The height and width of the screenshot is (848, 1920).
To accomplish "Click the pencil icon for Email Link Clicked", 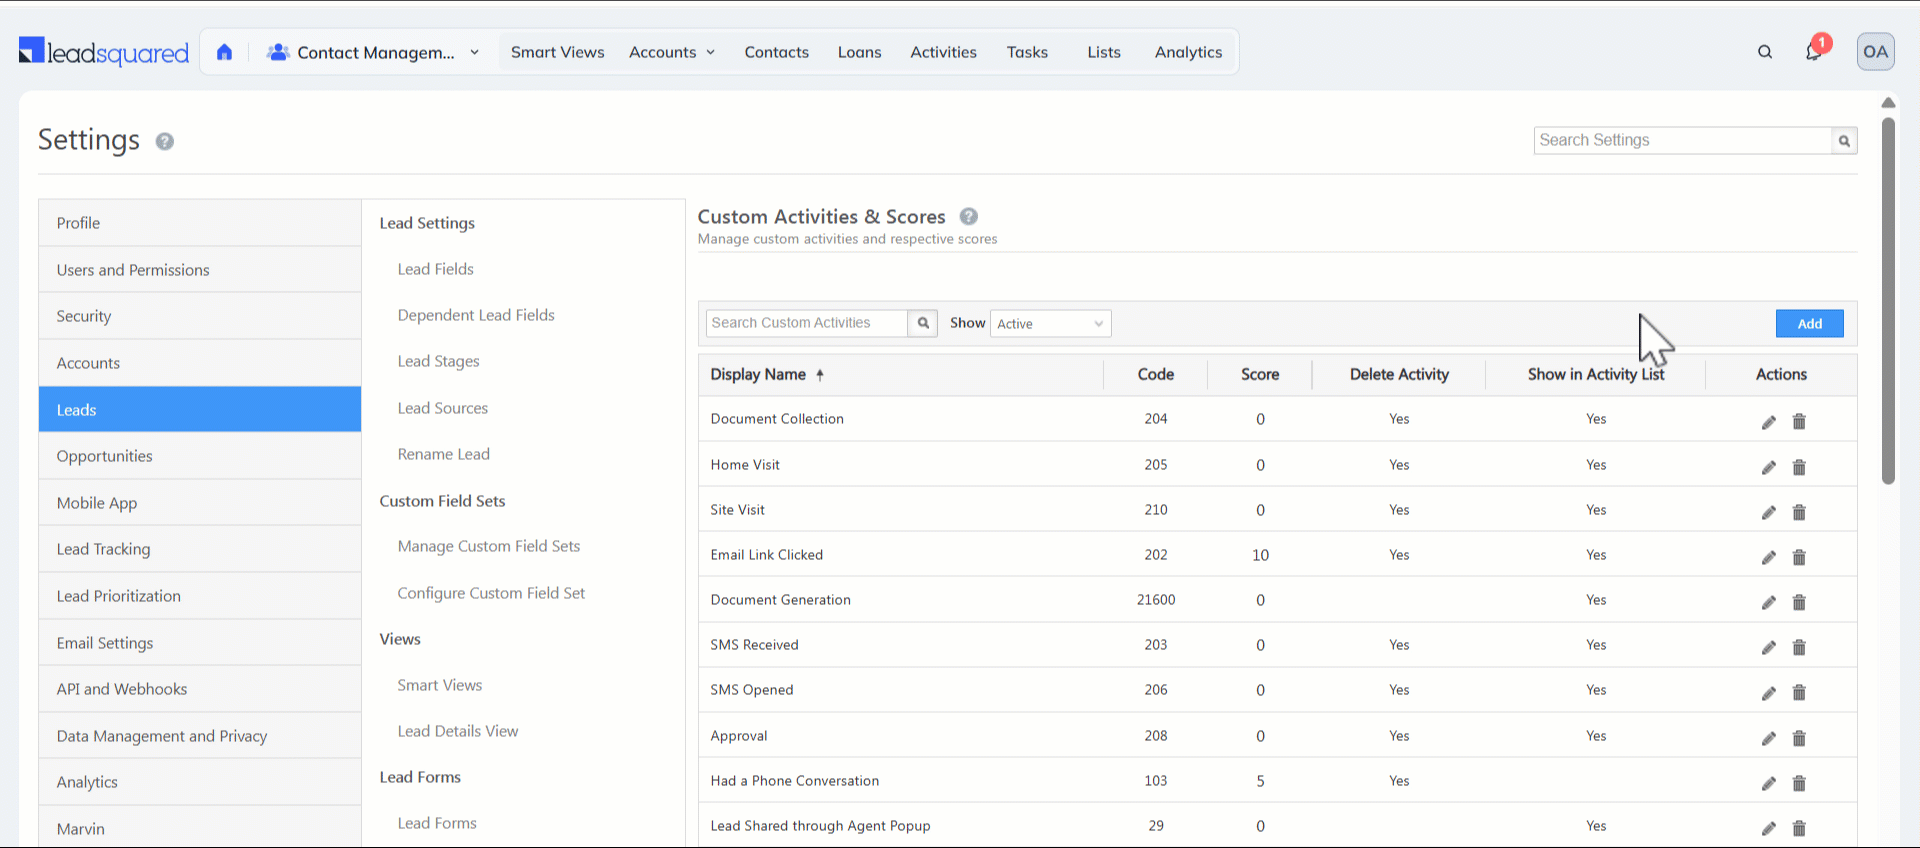I will point(1768,557).
